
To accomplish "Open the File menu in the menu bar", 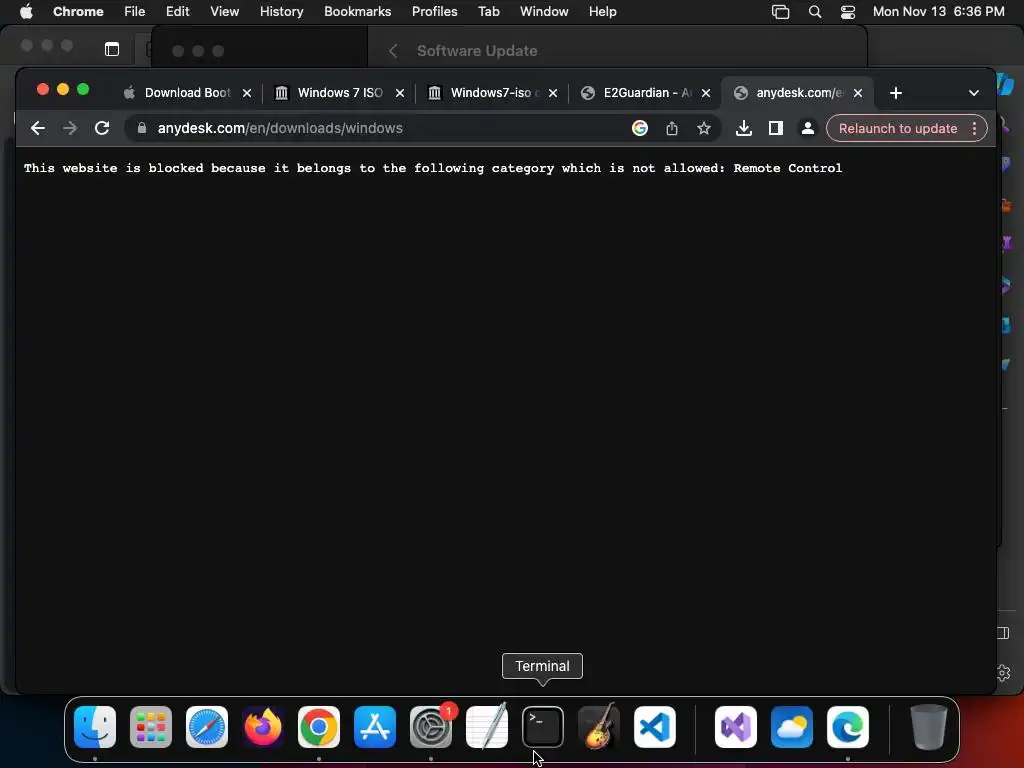I will [x=135, y=12].
